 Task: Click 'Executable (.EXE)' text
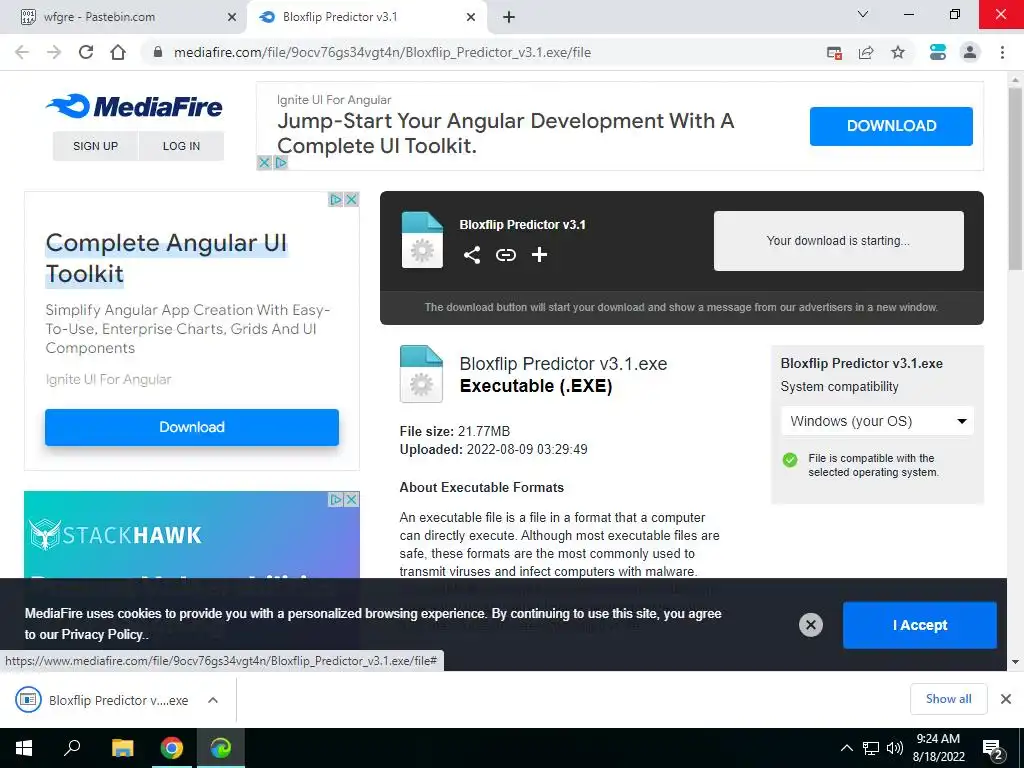pos(536,386)
